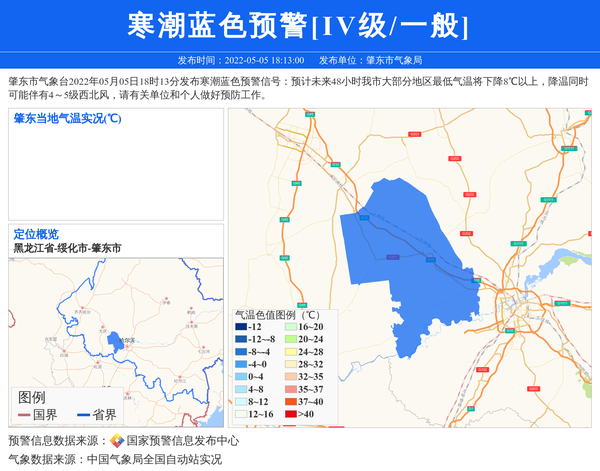This screenshot has height=471, width=600.
Task: Click the red 国界 line symbol in legend
Action: (24, 415)
